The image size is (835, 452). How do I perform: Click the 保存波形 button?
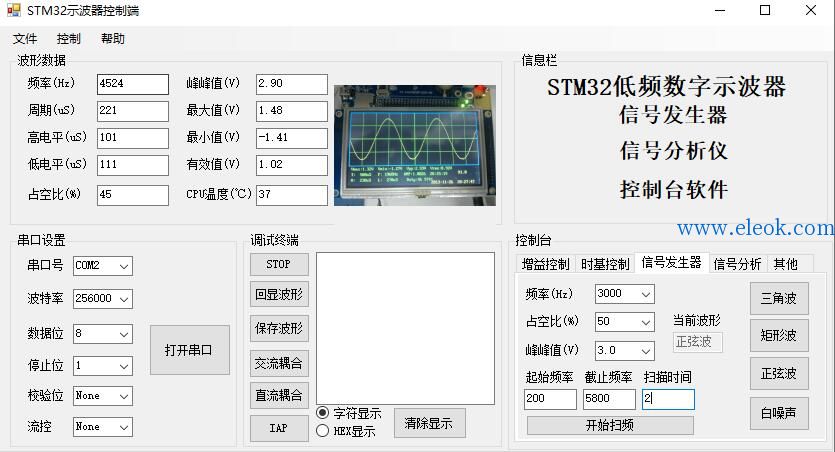[279, 328]
